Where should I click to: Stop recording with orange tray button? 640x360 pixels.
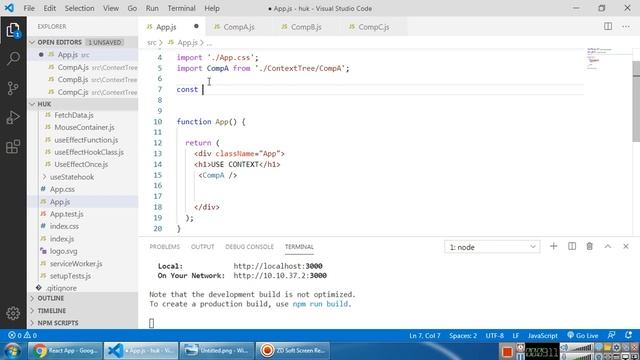pyautogui.click(x=507, y=351)
